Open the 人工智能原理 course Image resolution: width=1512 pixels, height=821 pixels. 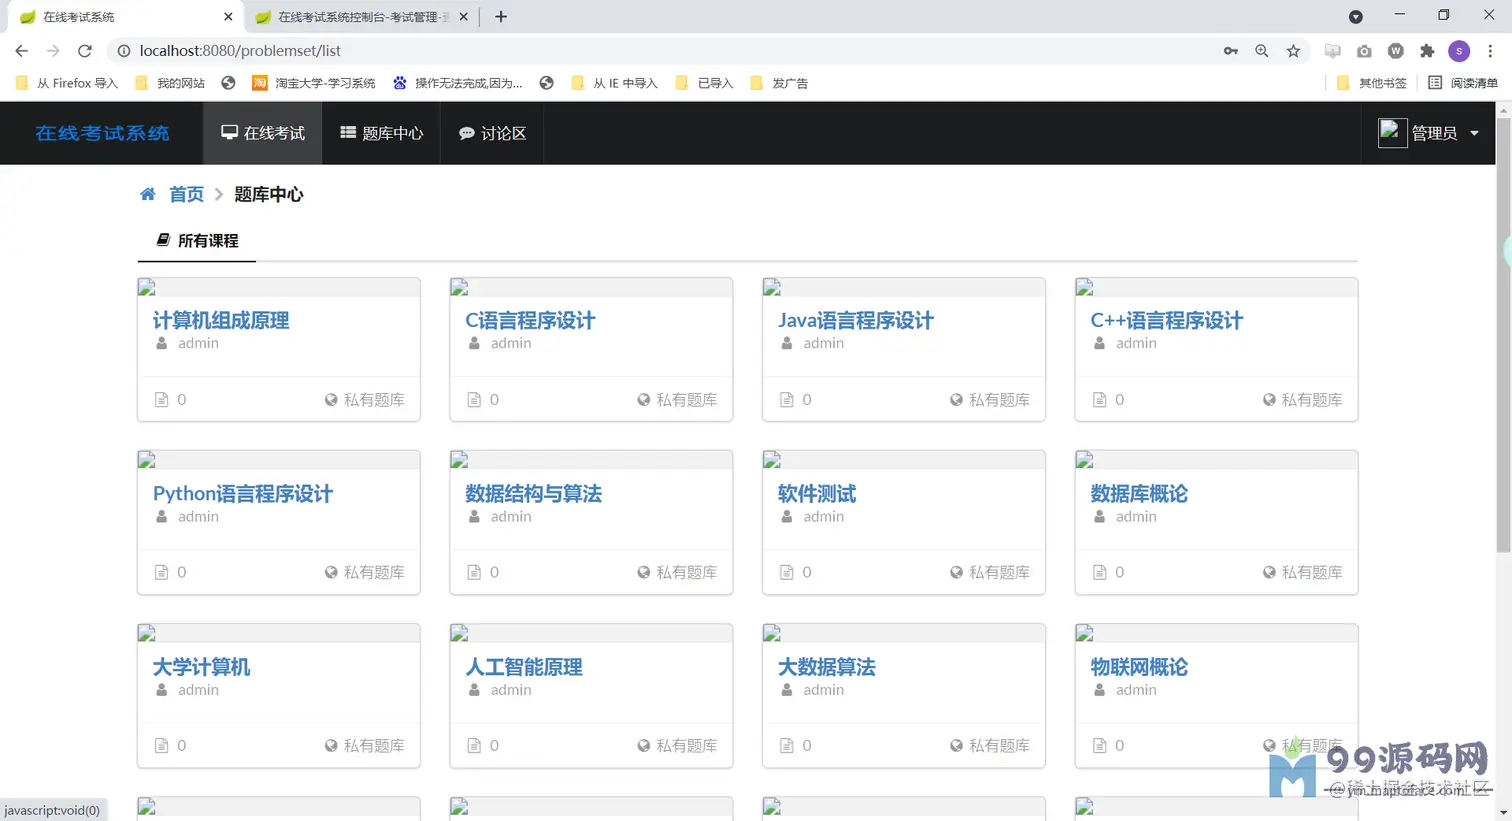524,667
